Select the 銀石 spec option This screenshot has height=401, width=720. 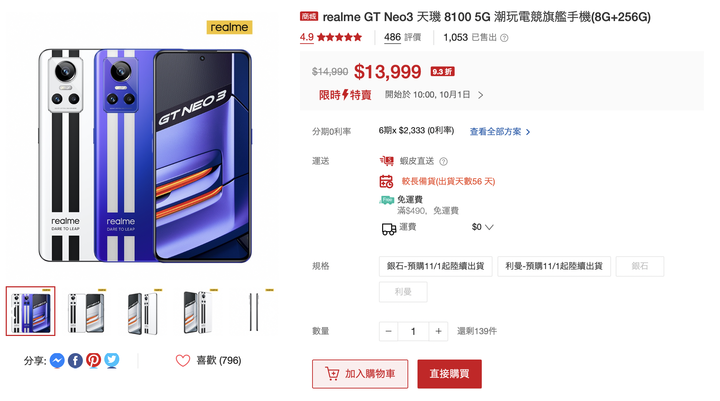coord(640,266)
